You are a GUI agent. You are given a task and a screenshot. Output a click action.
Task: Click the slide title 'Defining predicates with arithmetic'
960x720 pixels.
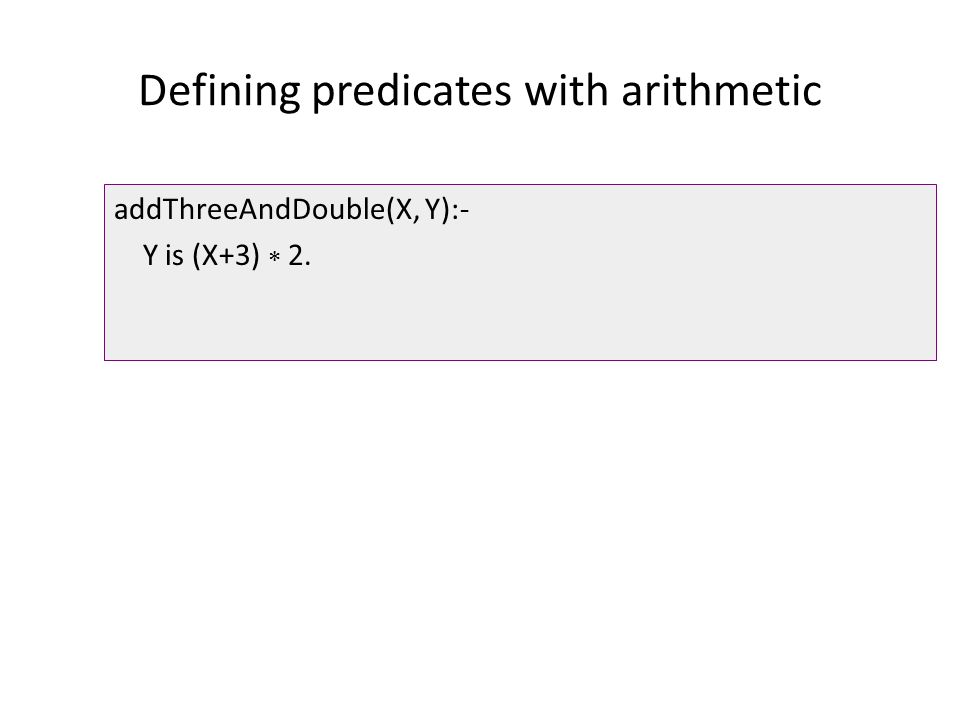pos(480,91)
